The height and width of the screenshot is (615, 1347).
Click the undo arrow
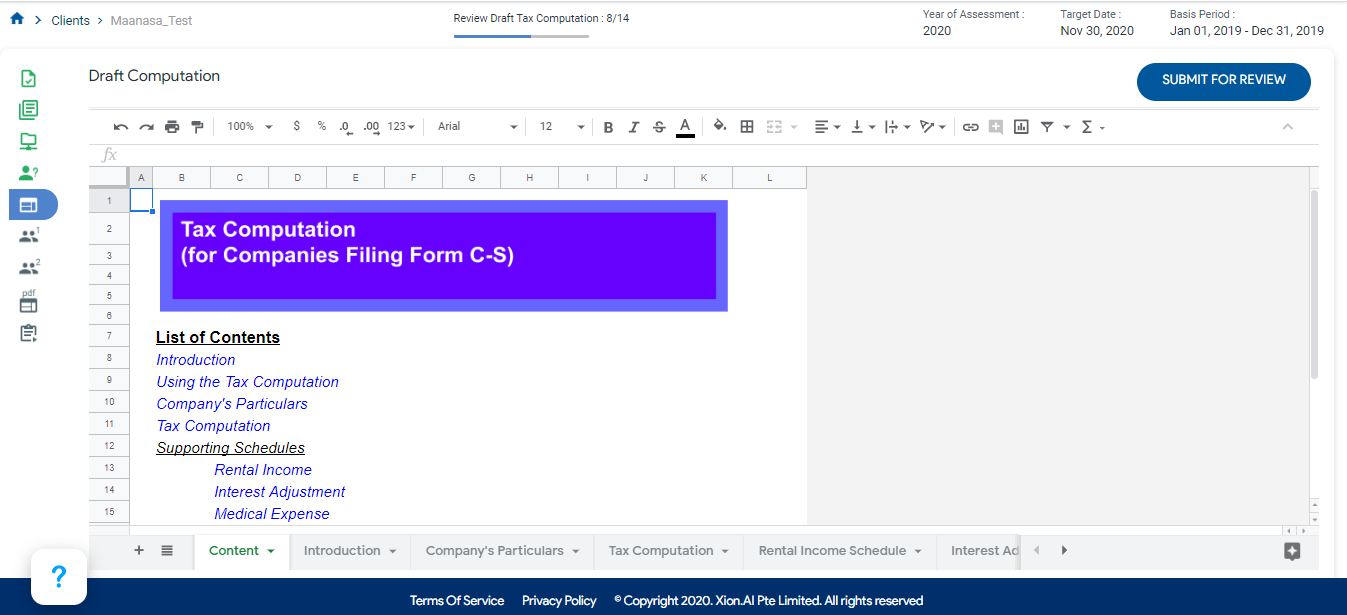[121, 127]
